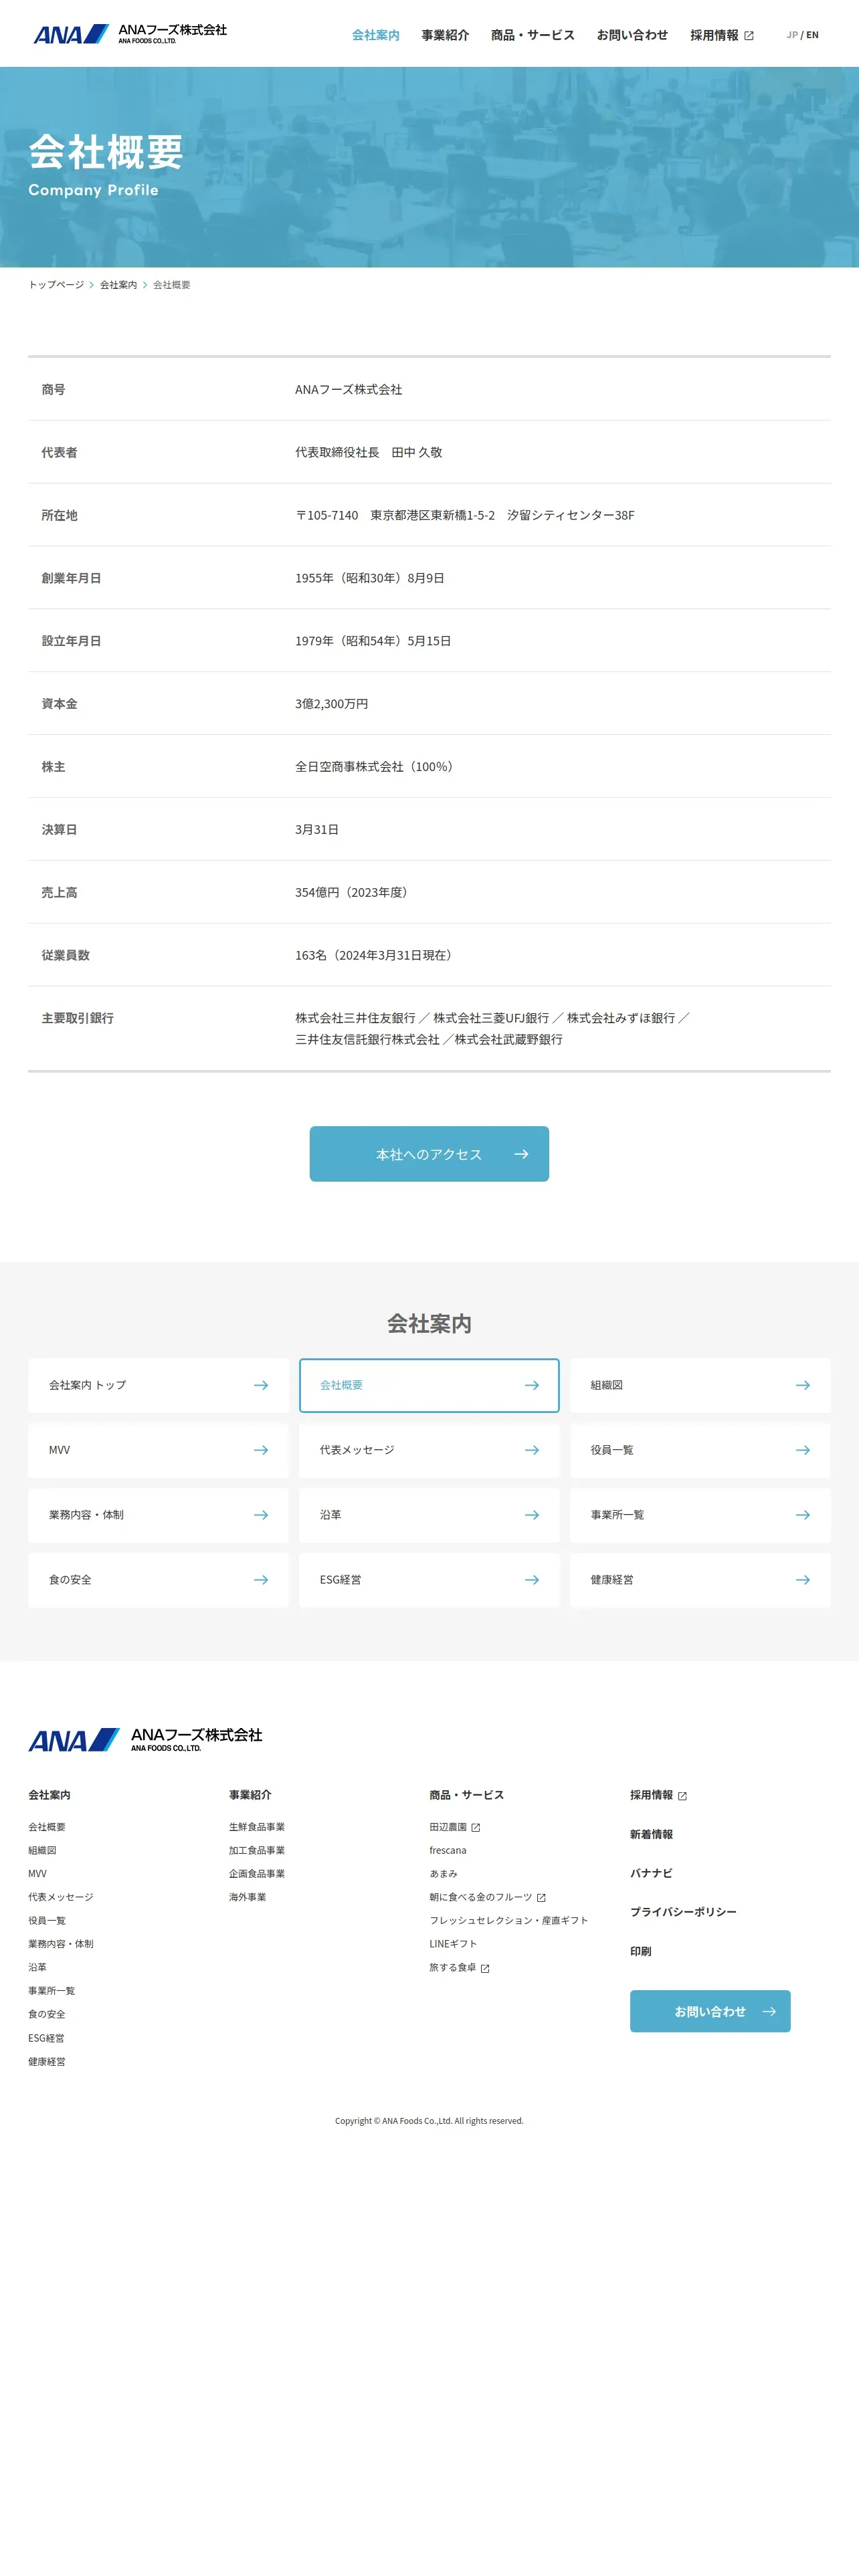Click the ANA Foods logo in footer
Image resolution: width=859 pixels, height=2576 pixels.
tap(145, 1739)
